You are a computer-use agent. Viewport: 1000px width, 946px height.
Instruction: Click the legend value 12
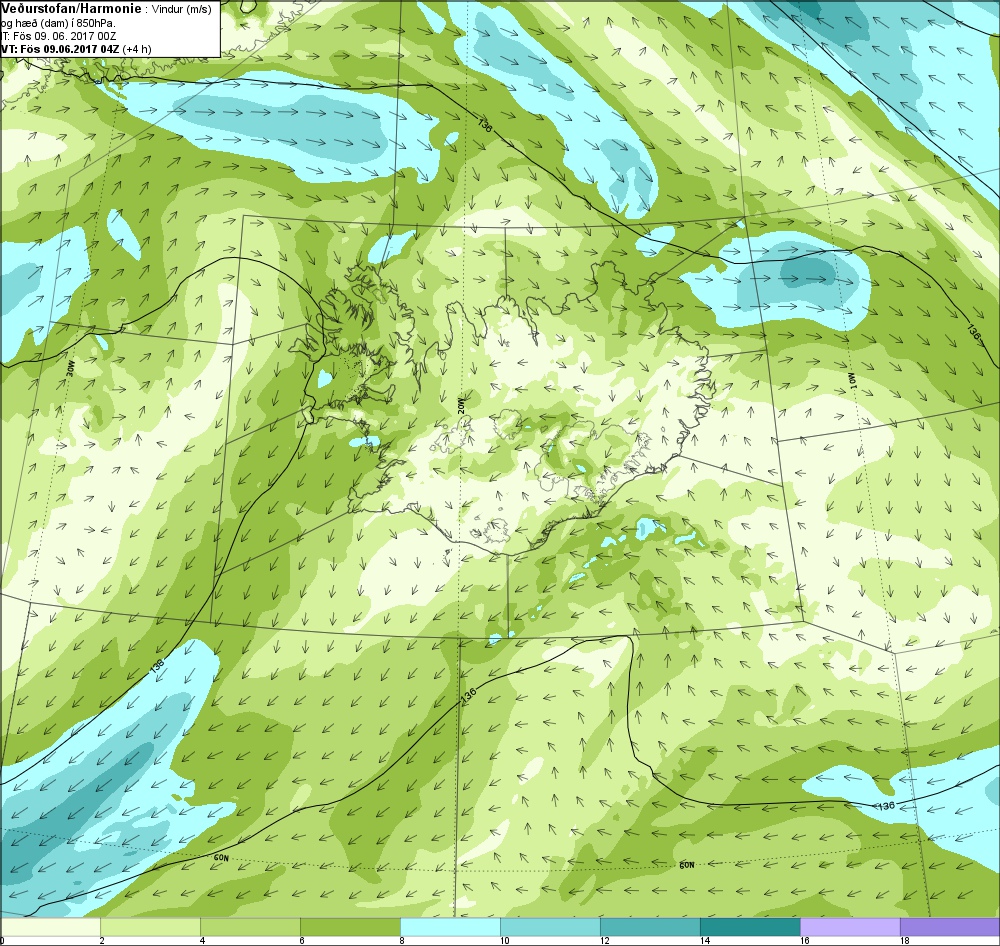[604, 940]
